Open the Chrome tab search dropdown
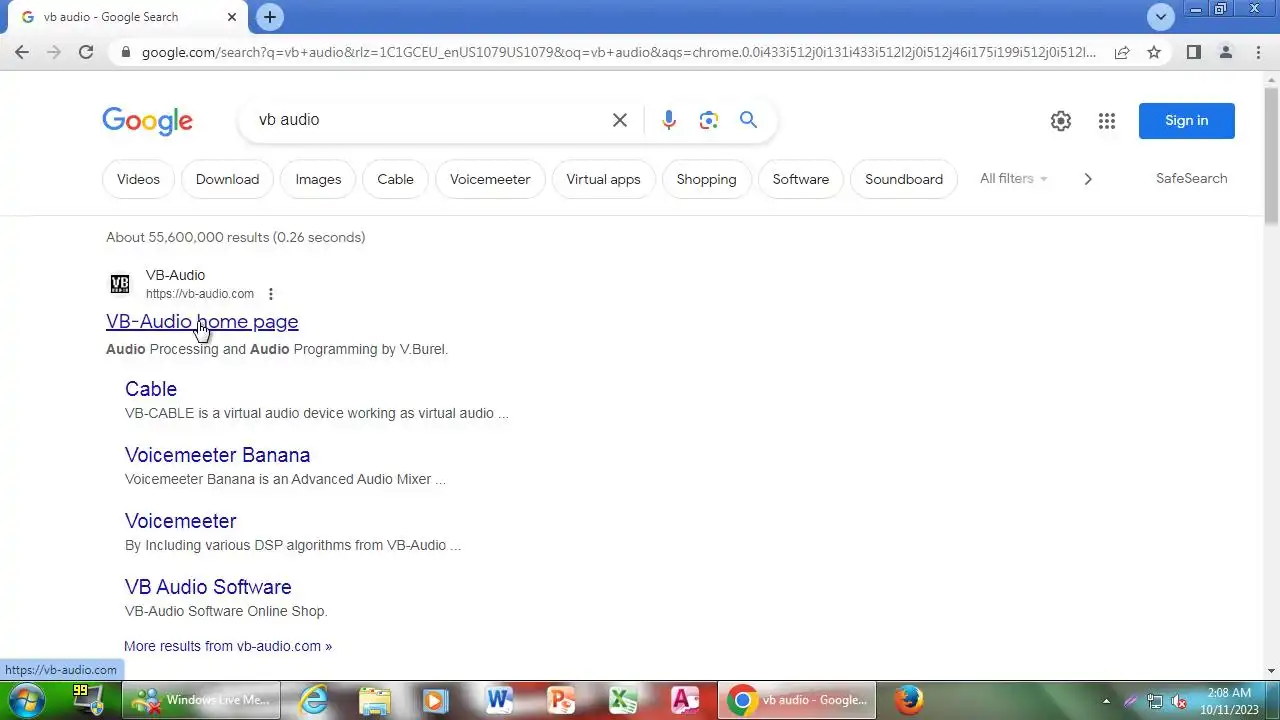 [1161, 17]
